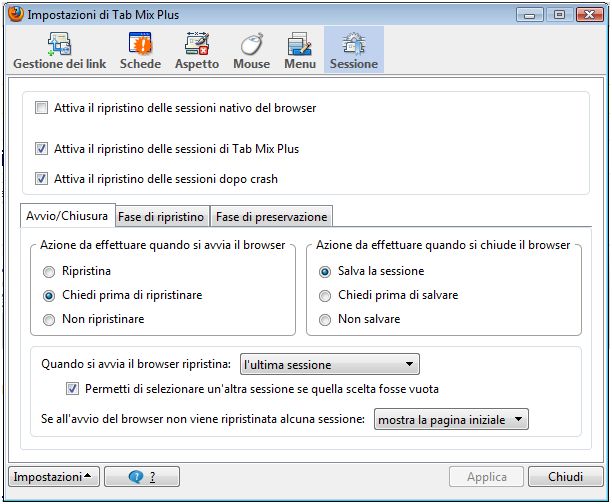Screen dimensions: 612x504
Task: Expand the Impostazioni menu button
Action: (x=53, y=477)
